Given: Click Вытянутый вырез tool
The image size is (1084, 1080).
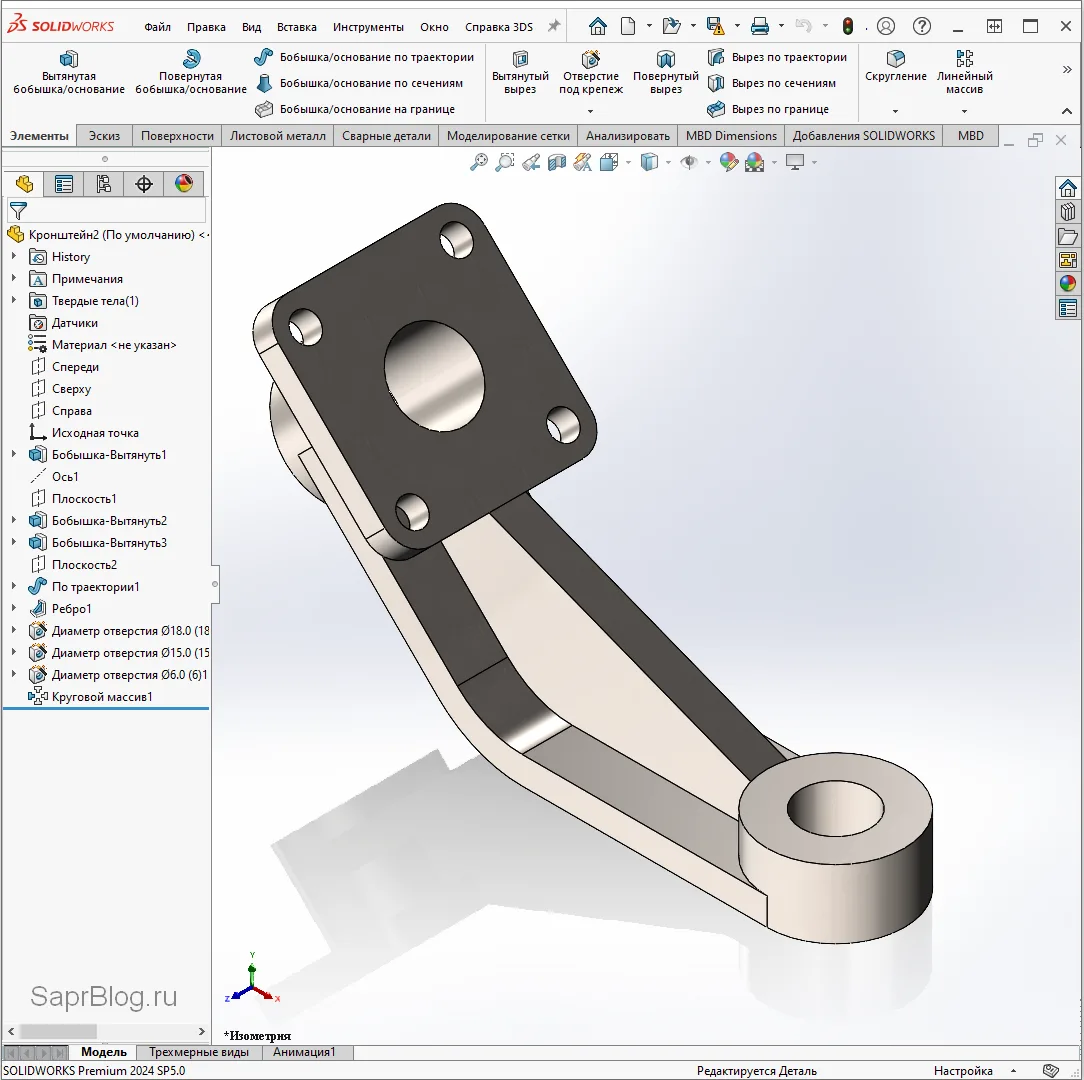Looking at the screenshot, I should pos(520,73).
